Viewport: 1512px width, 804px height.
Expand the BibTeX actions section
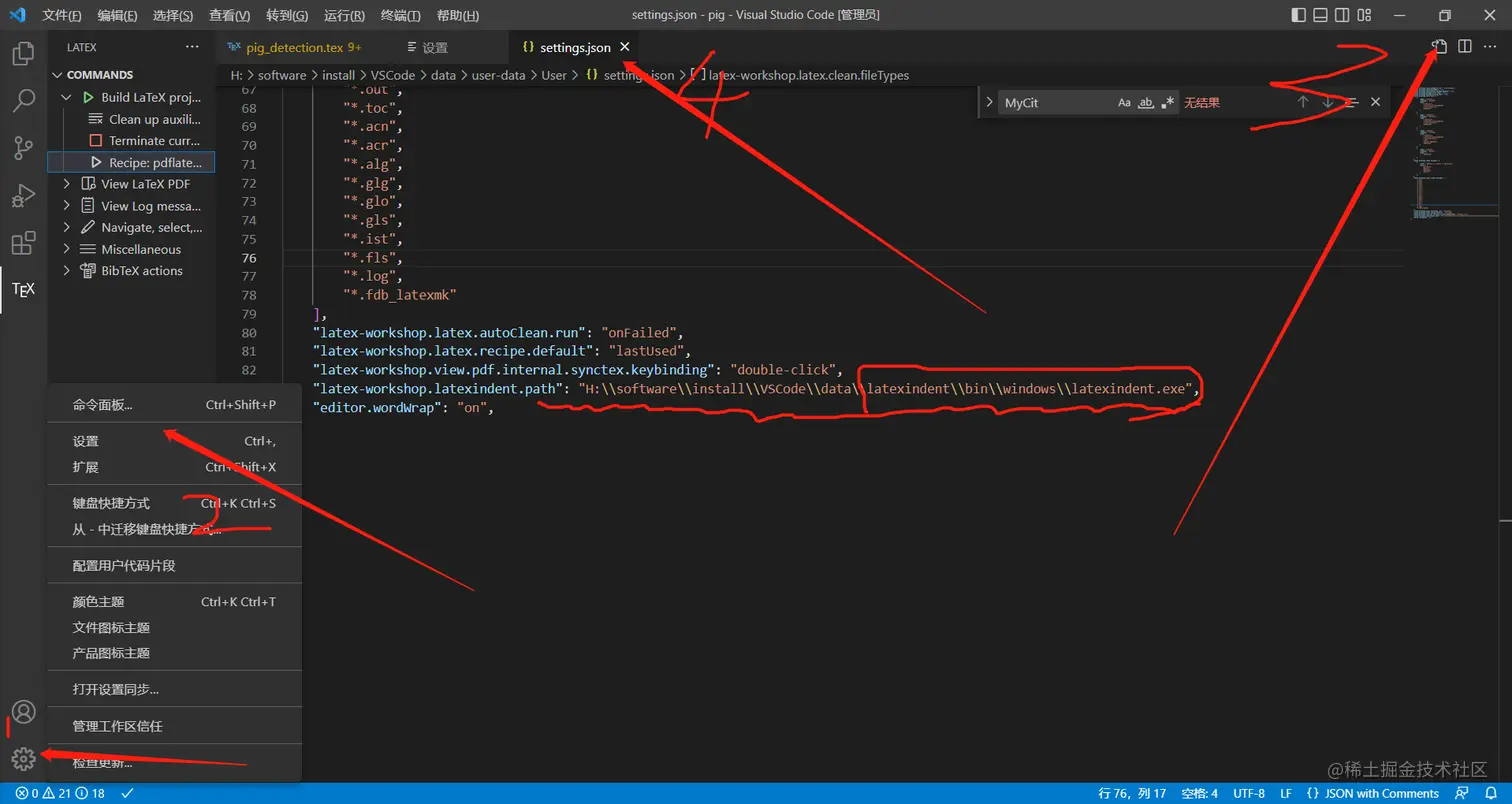66,270
